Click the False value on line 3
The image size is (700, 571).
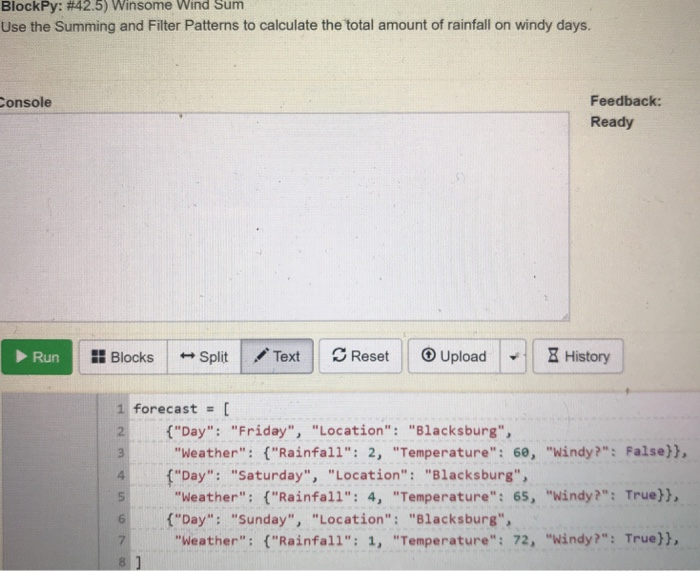645,451
